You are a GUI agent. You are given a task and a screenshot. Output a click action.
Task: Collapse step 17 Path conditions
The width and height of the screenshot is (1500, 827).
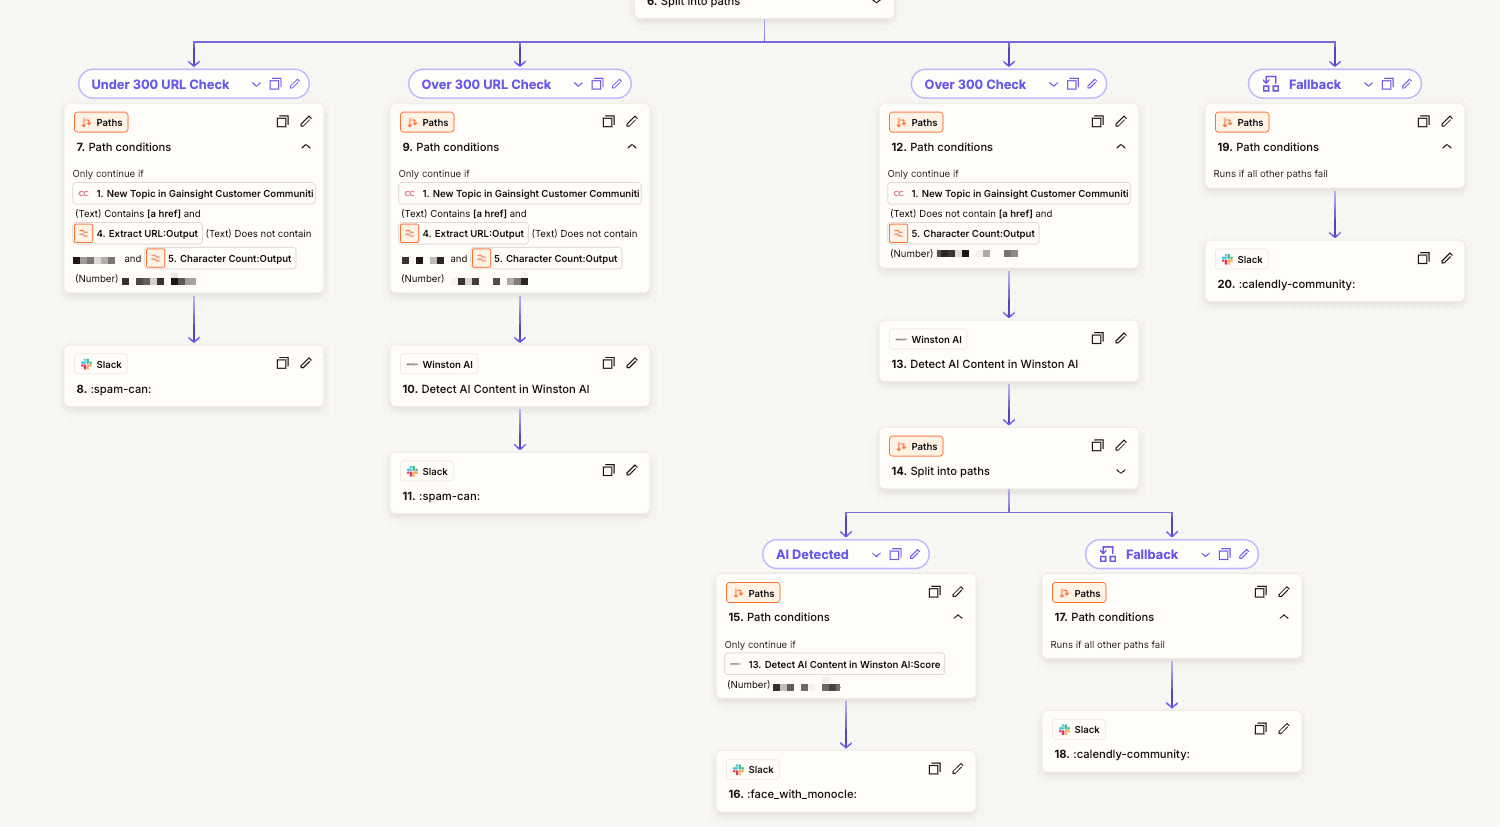[1284, 617]
